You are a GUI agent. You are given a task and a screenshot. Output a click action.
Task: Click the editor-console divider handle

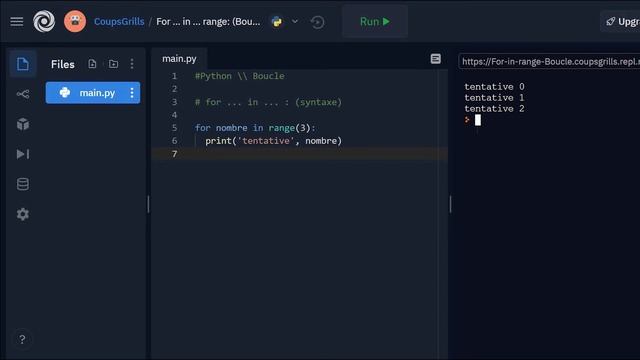pyautogui.click(x=450, y=204)
